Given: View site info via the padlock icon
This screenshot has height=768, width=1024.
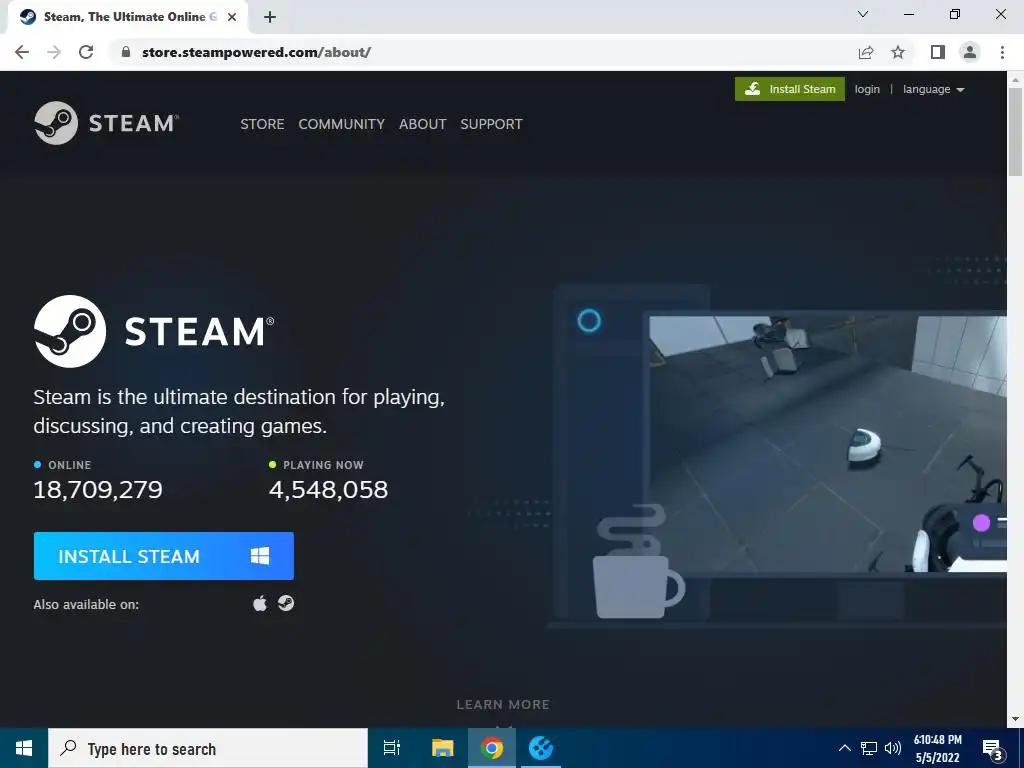Looking at the screenshot, I should [x=126, y=52].
